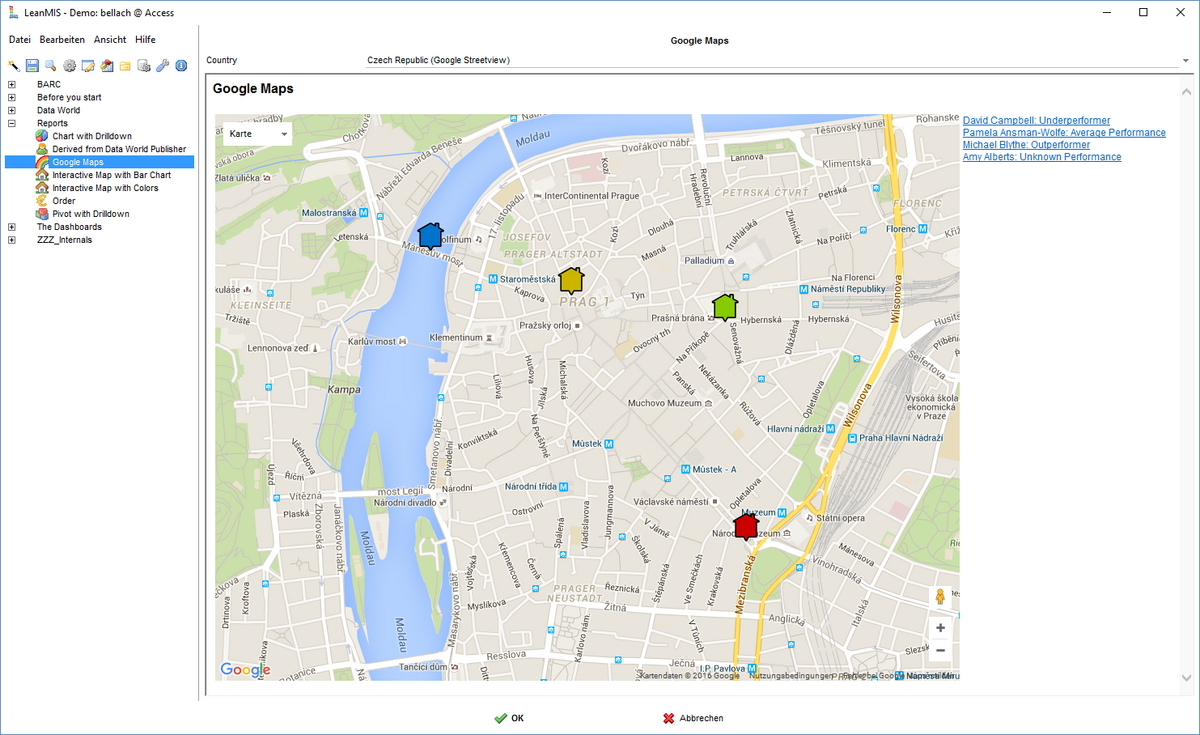Image resolution: width=1200 pixels, height=735 pixels.
Task: Click the magnifying glass search icon
Action: 50,66
